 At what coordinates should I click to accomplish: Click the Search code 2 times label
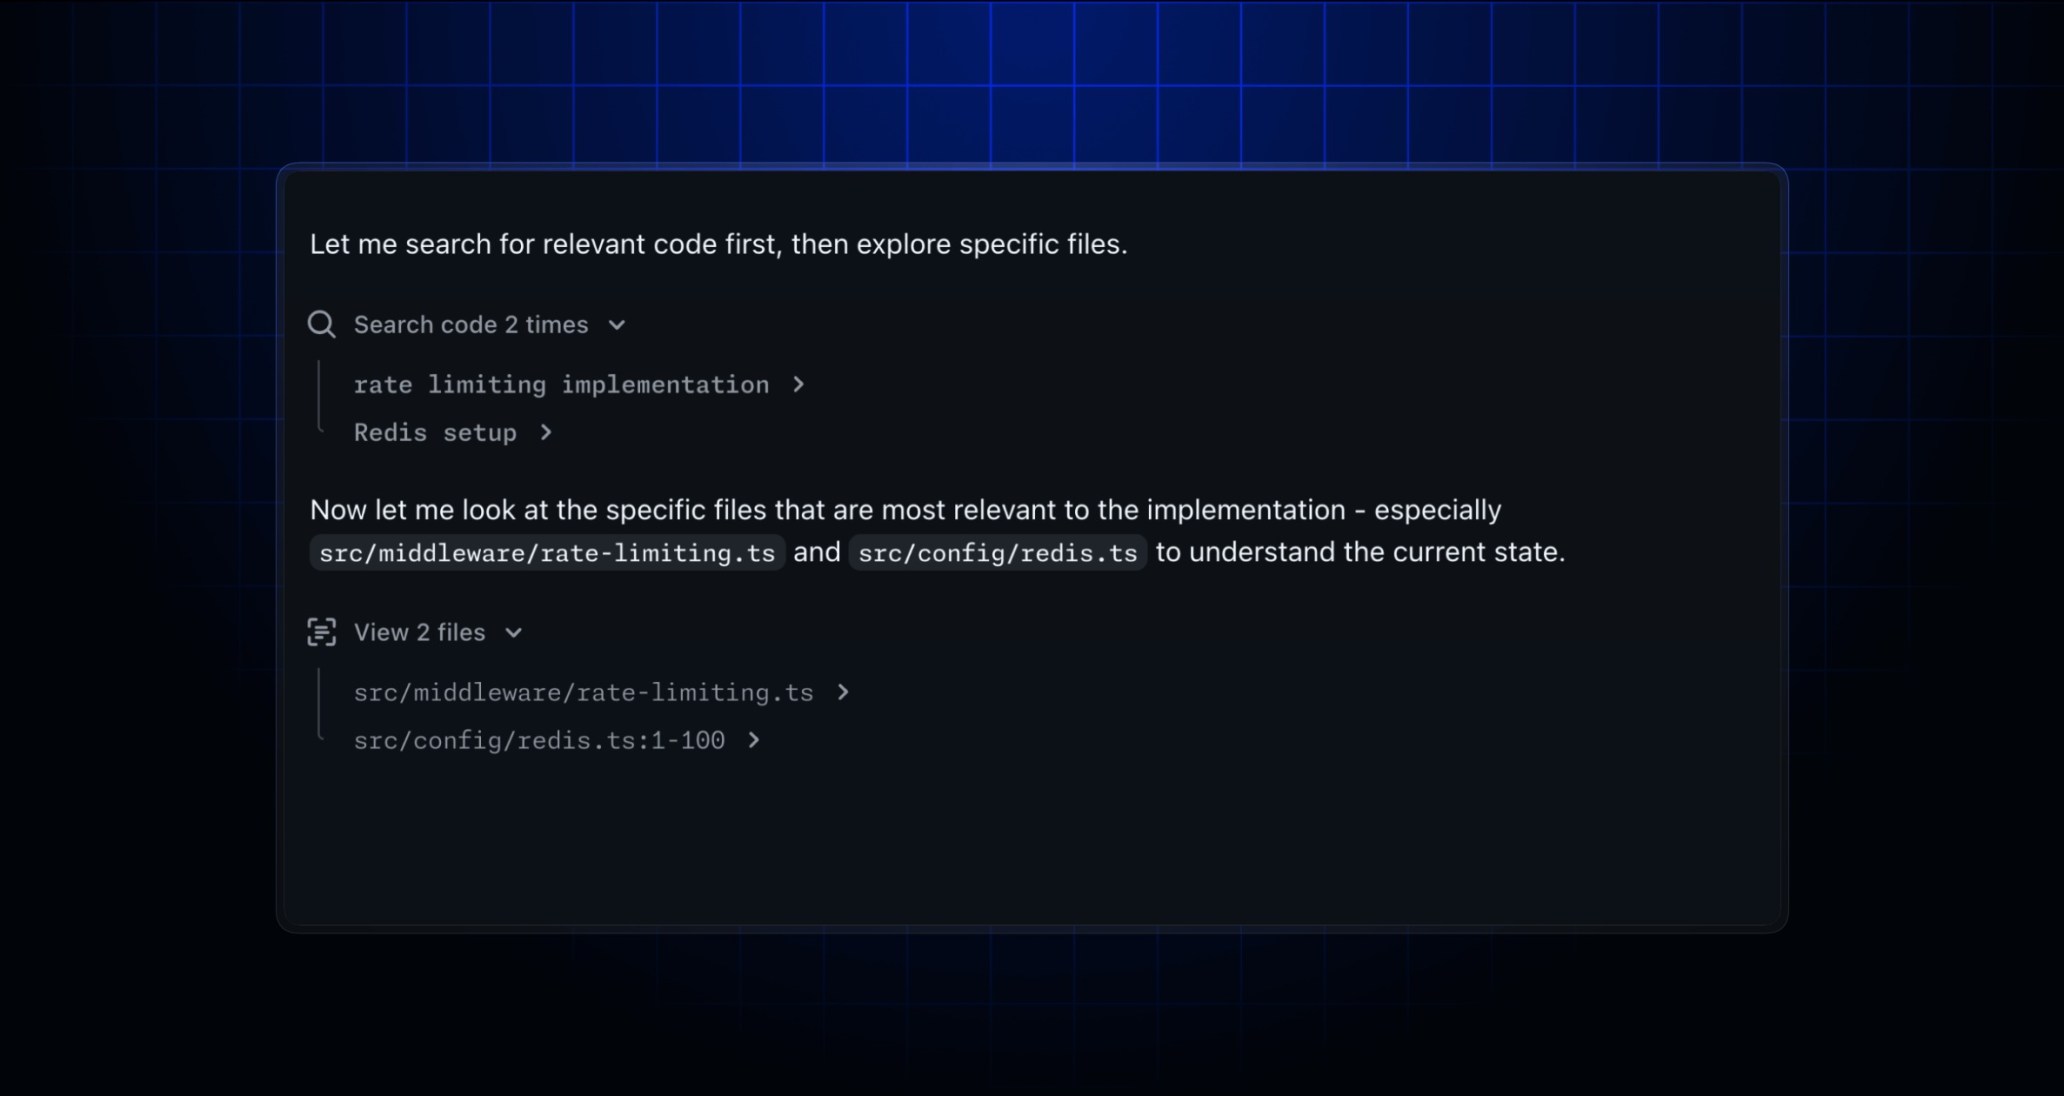[470, 324]
